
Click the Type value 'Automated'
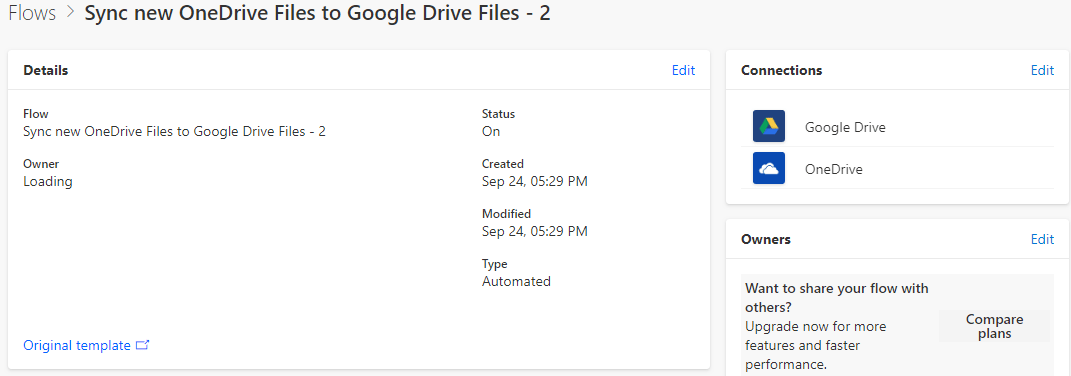click(516, 281)
